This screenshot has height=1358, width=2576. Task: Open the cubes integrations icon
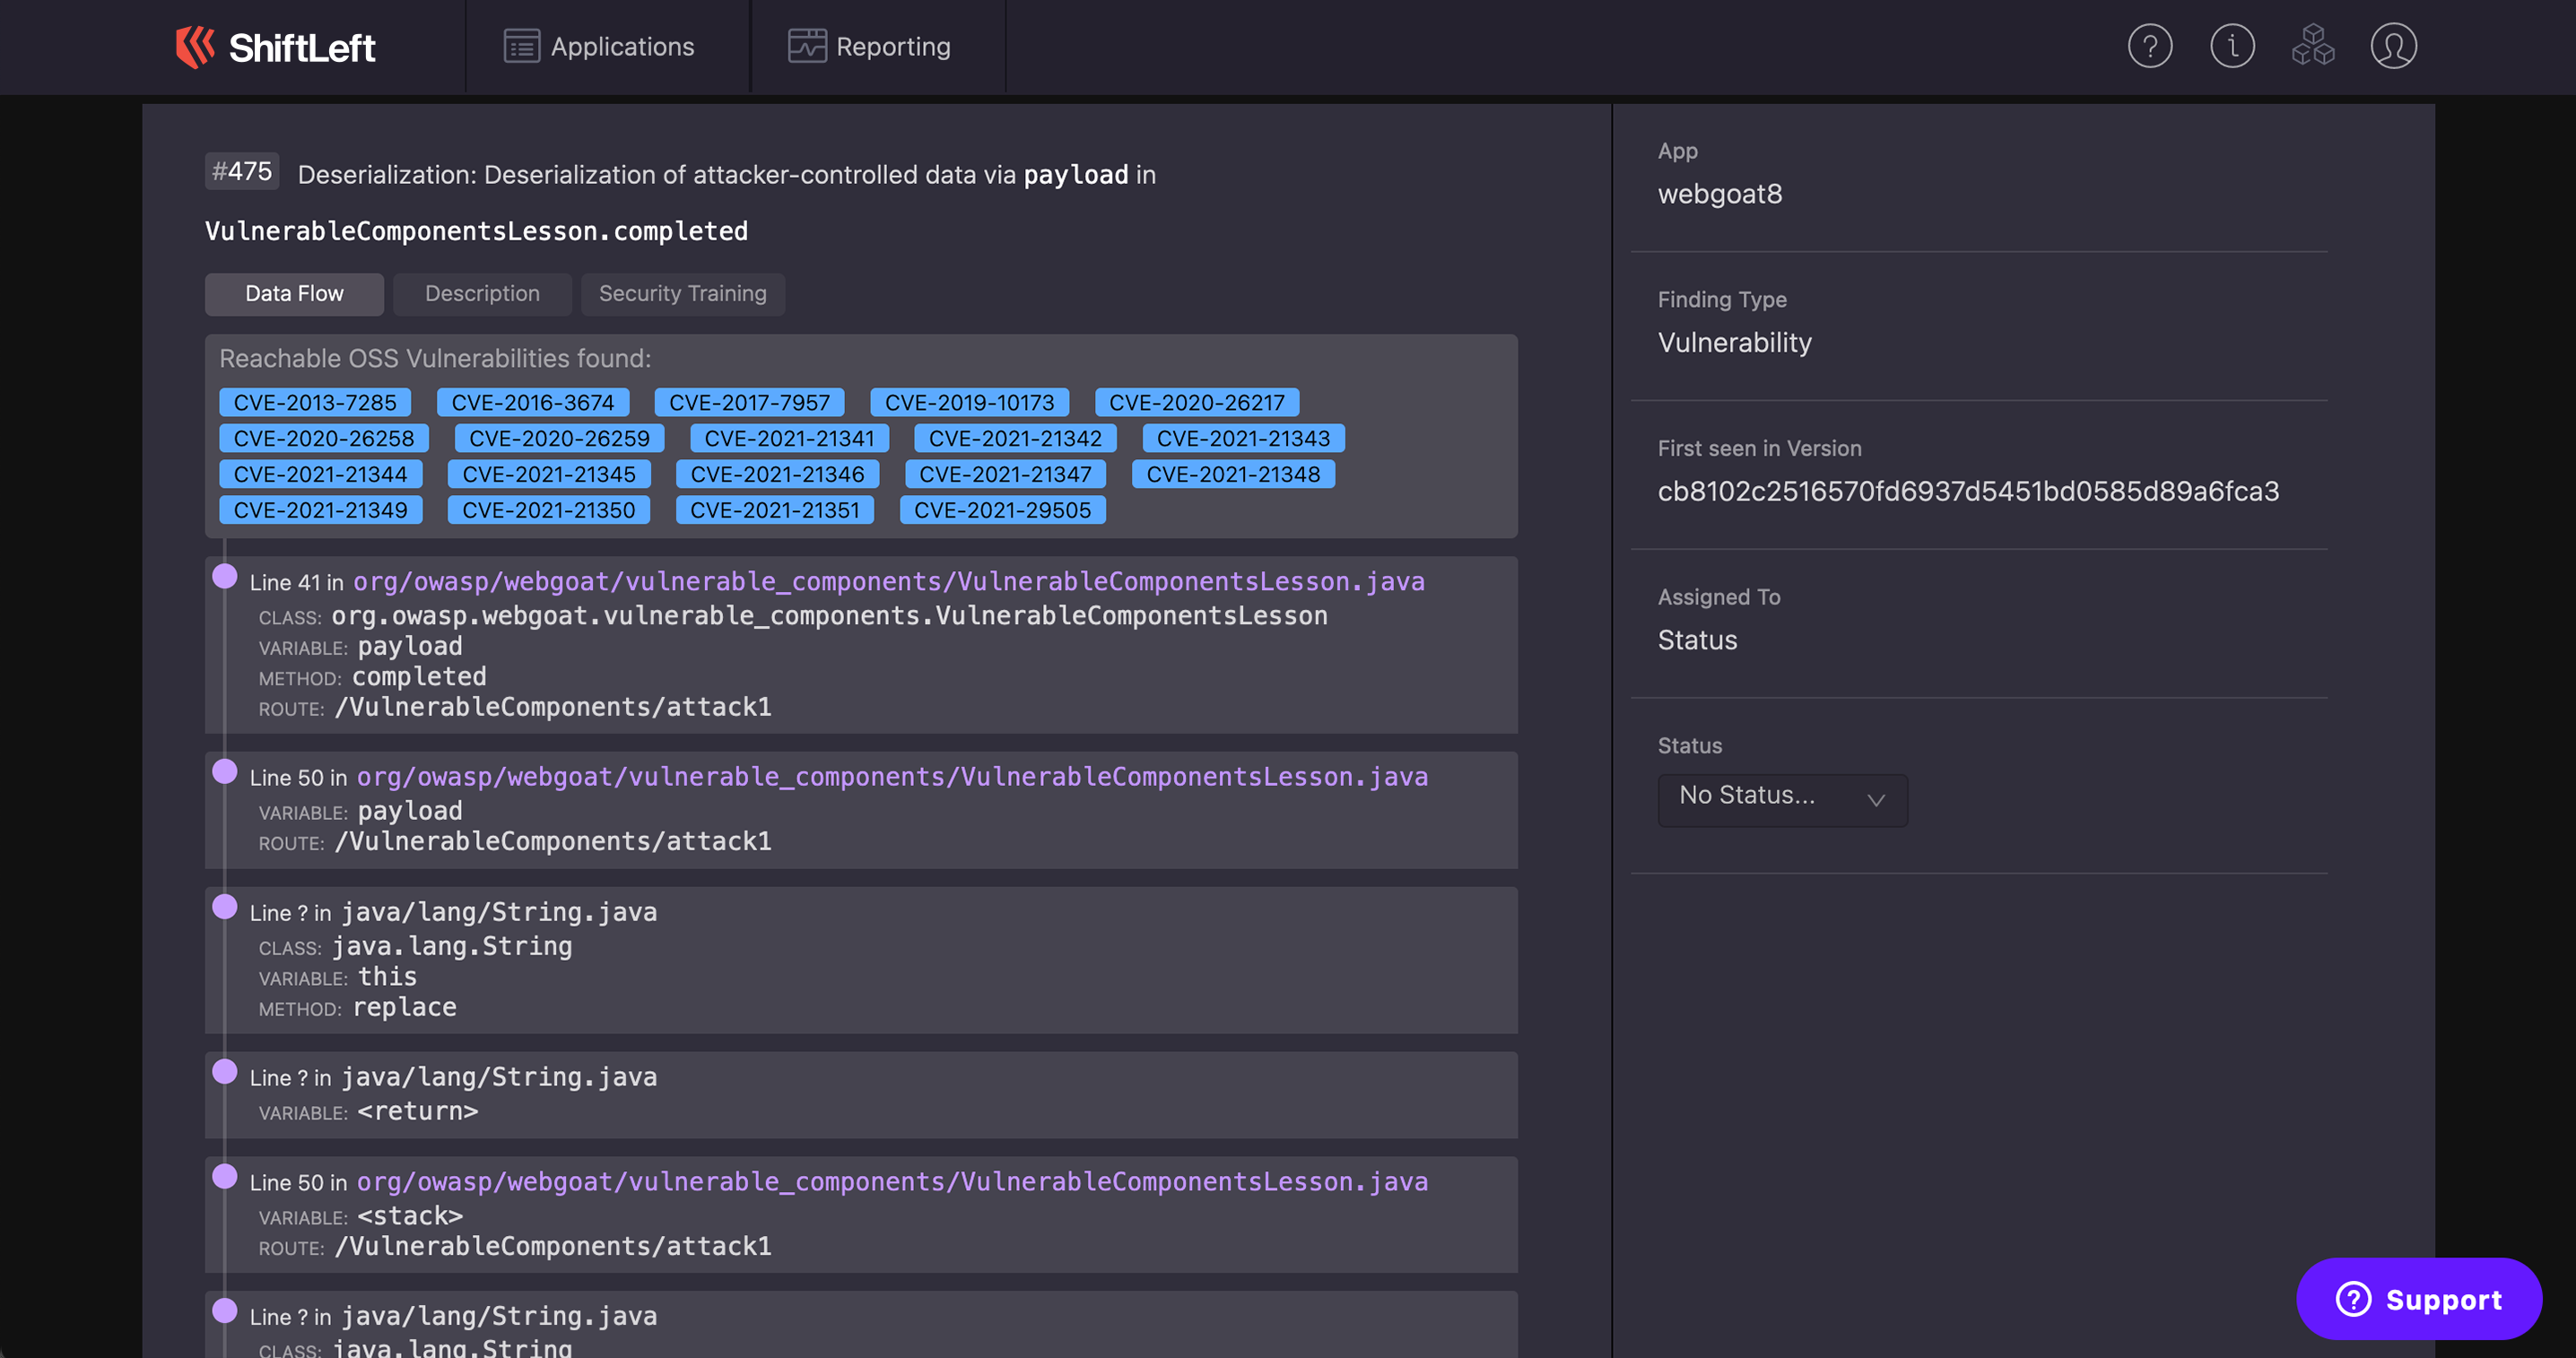pos(2312,46)
